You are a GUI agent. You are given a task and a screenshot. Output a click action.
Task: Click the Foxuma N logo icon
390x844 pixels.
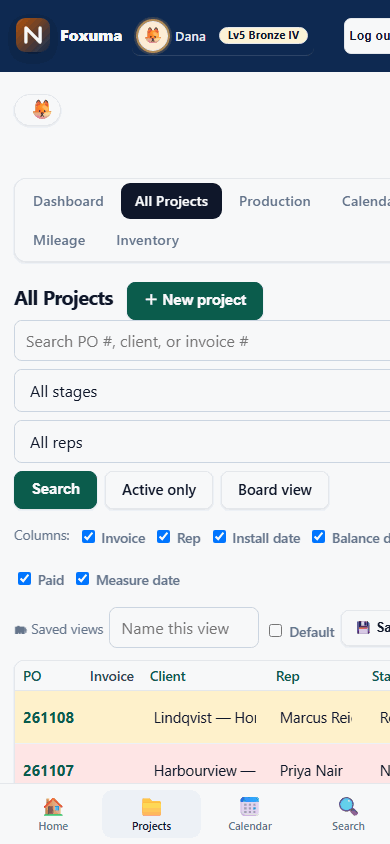(x=33, y=36)
